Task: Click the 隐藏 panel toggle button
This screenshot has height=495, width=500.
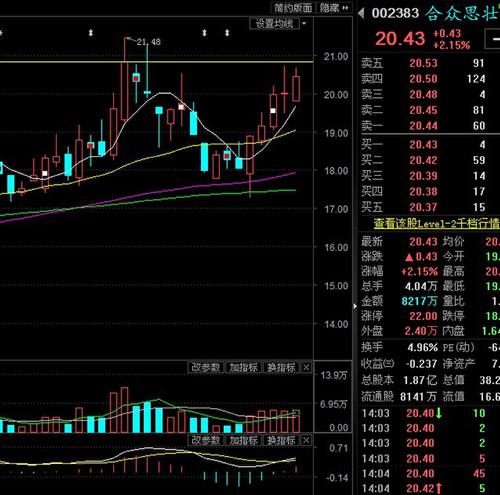Action: point(333,8)
